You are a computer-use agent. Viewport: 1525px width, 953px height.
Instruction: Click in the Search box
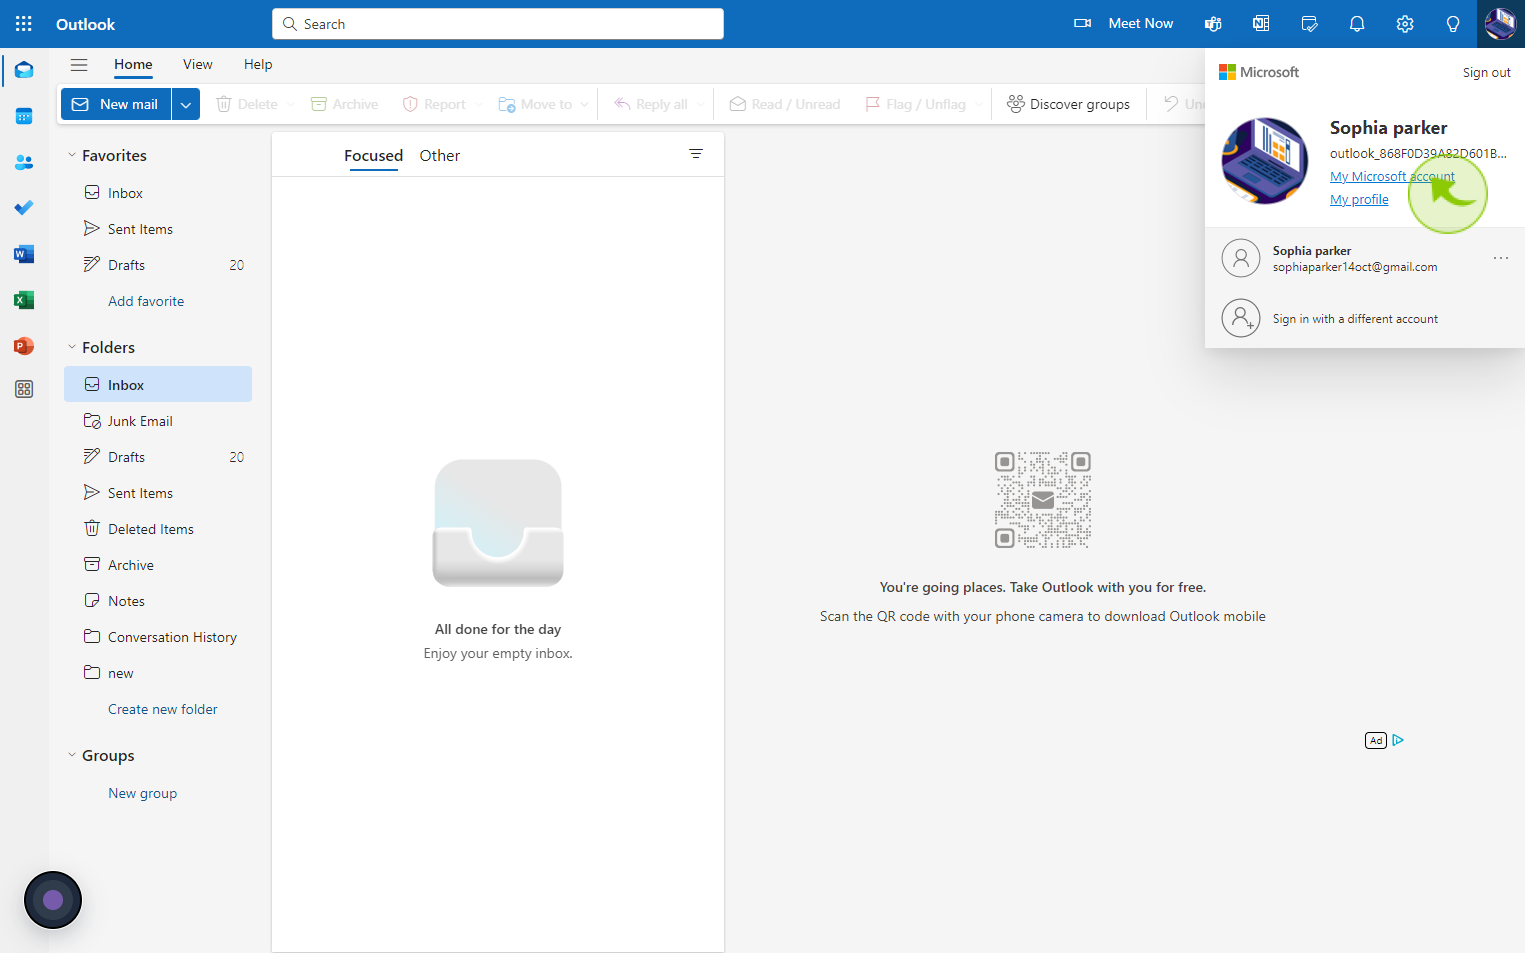click(498, 24)
